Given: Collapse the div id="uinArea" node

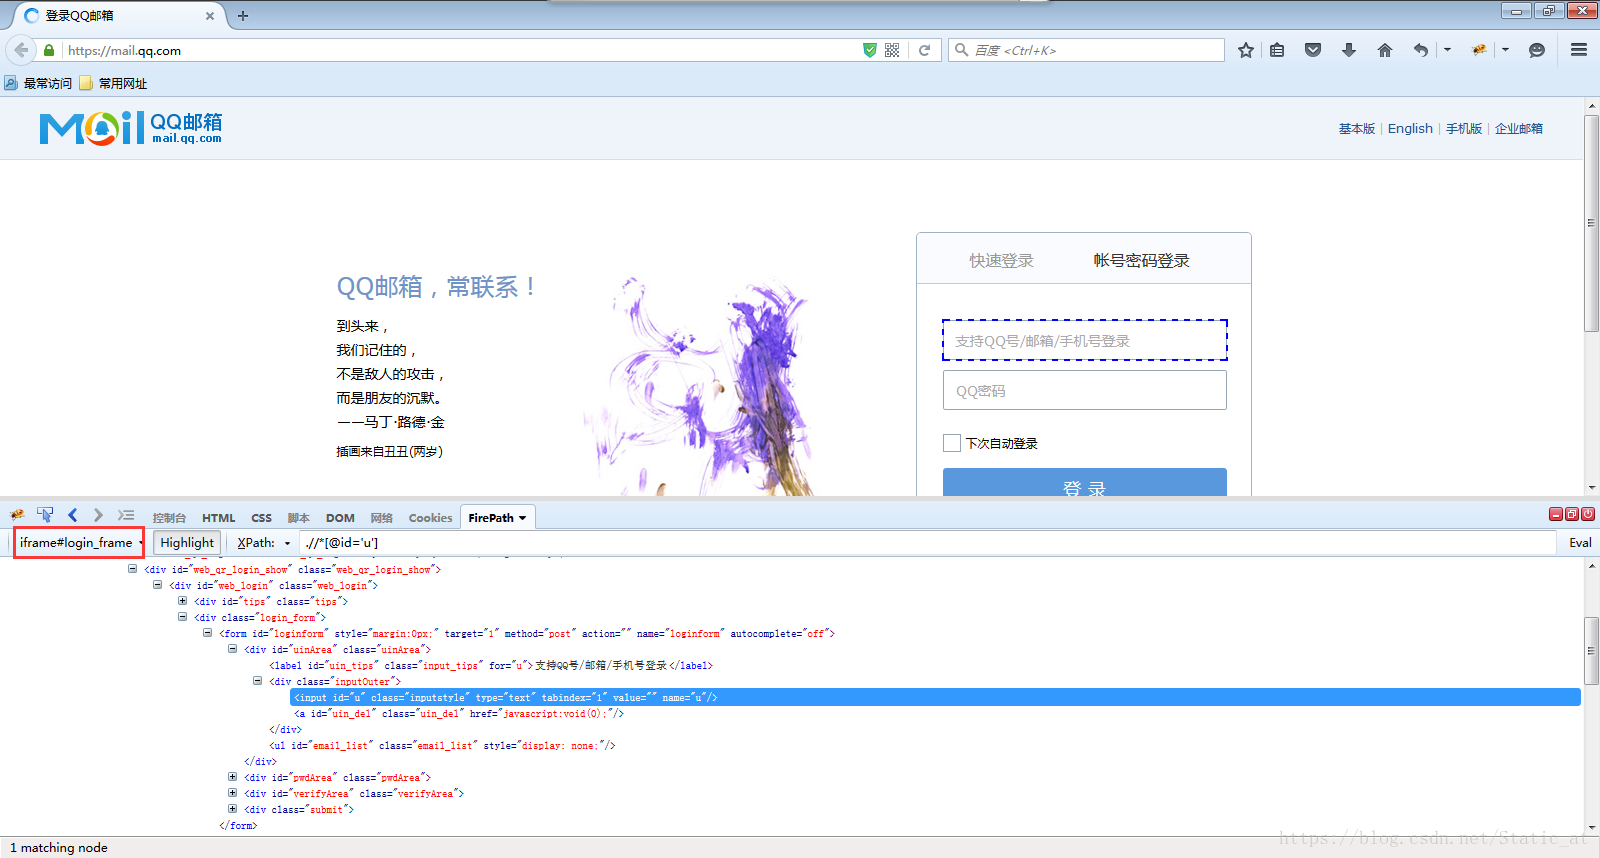Looking at the screenshot, I should (232, 649).
